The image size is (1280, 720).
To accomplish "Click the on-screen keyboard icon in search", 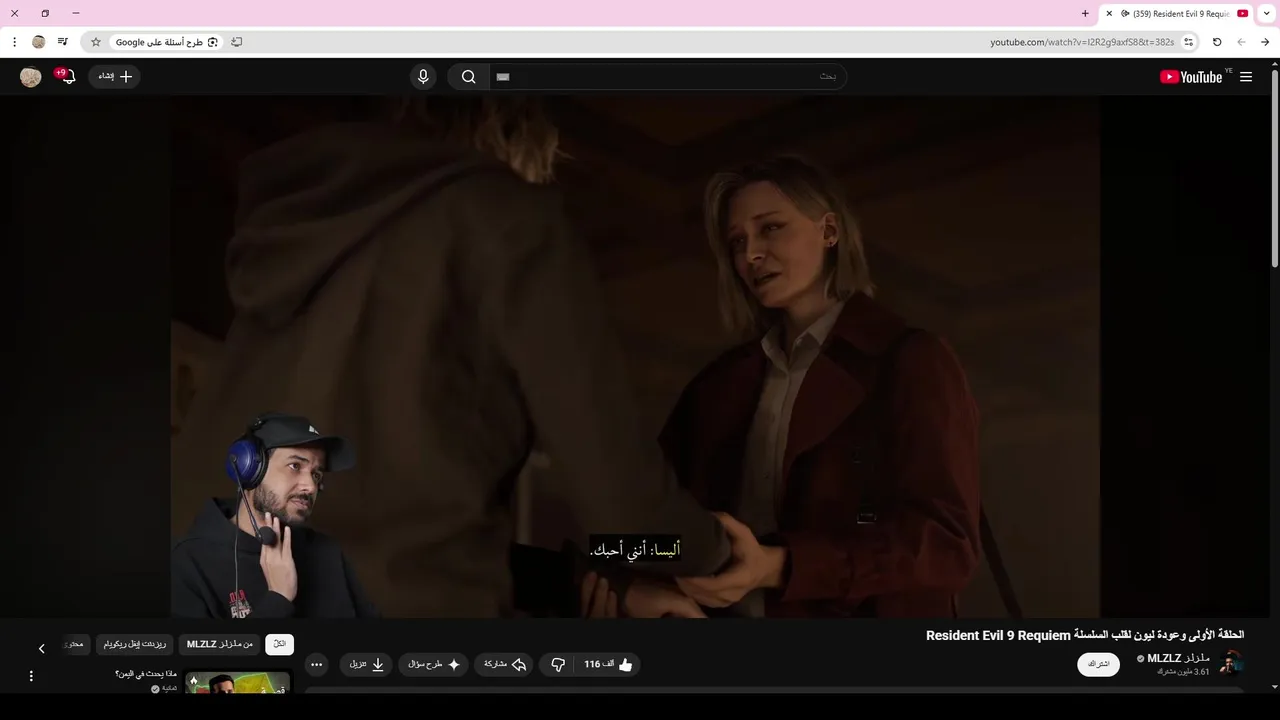I will [503, 77].
